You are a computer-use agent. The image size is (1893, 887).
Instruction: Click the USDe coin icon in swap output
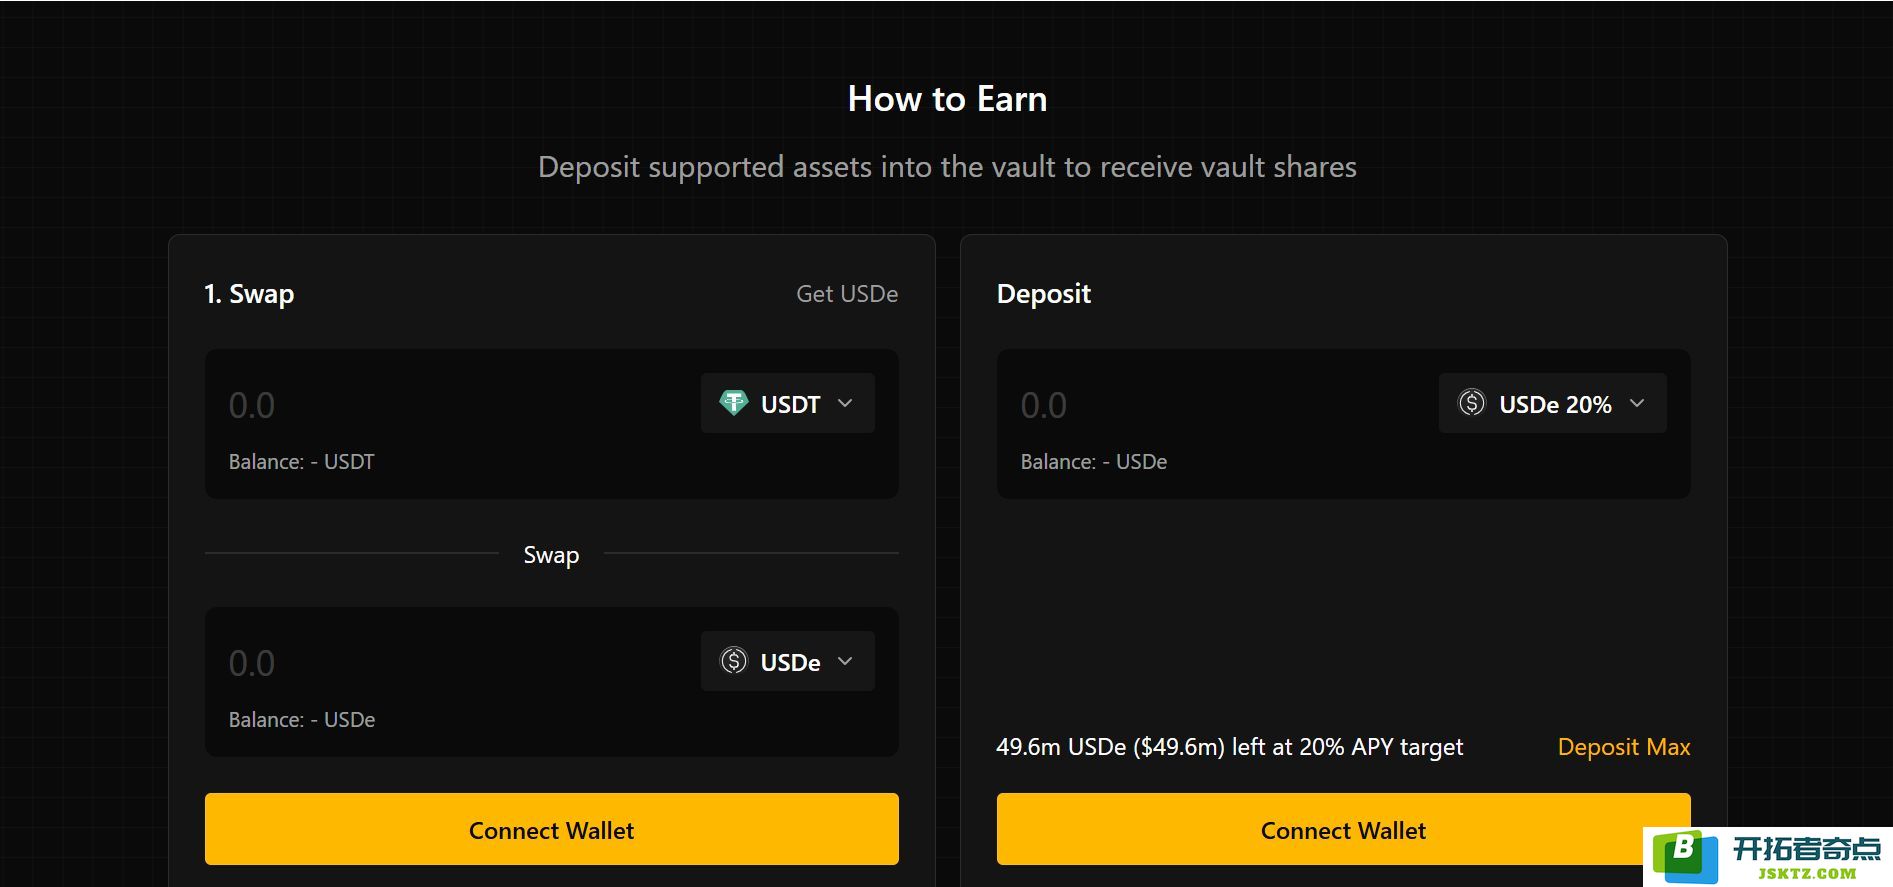pyautogui.click(x=734, y=661)
